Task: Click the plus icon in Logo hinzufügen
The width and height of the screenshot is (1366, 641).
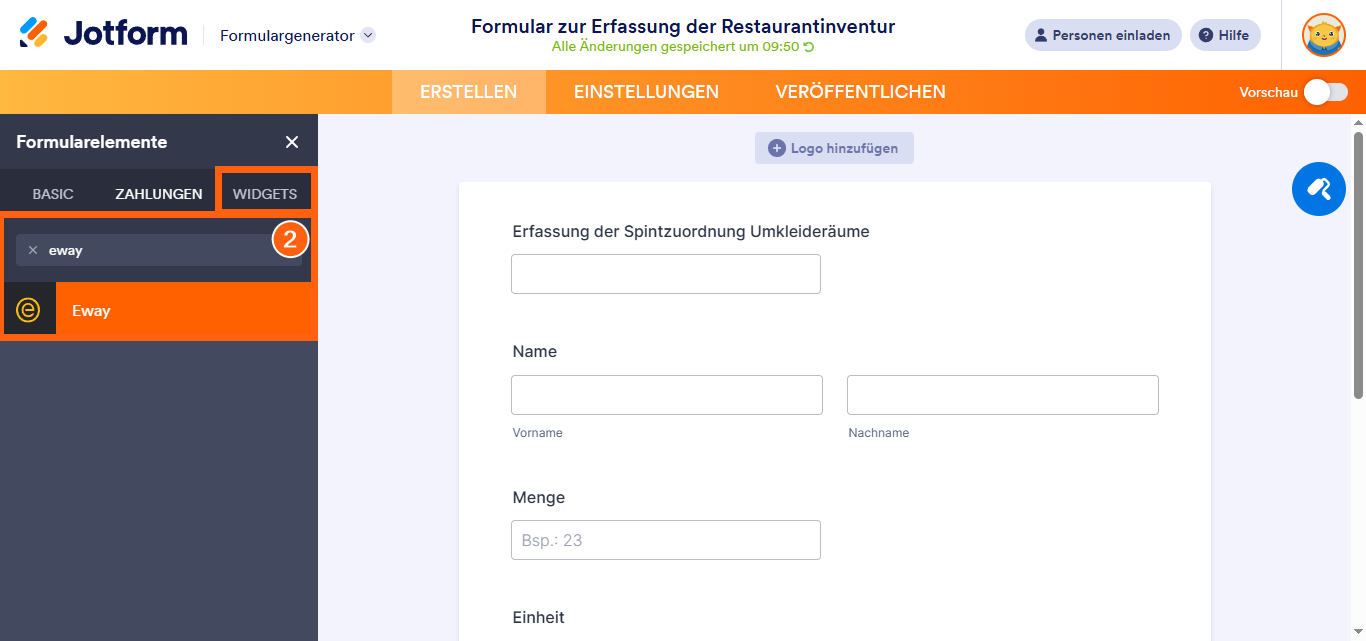Action: point(776,147)
